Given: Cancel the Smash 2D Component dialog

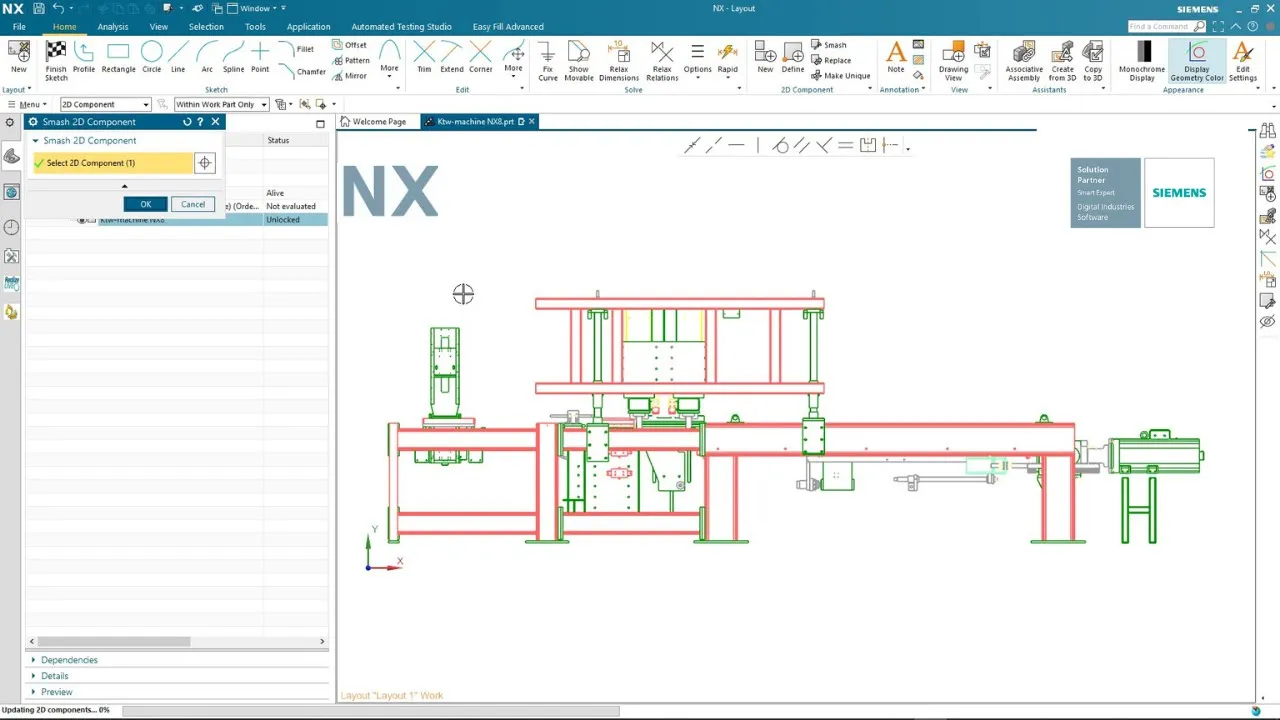Looking at the screenshot, I should [193, 204].
